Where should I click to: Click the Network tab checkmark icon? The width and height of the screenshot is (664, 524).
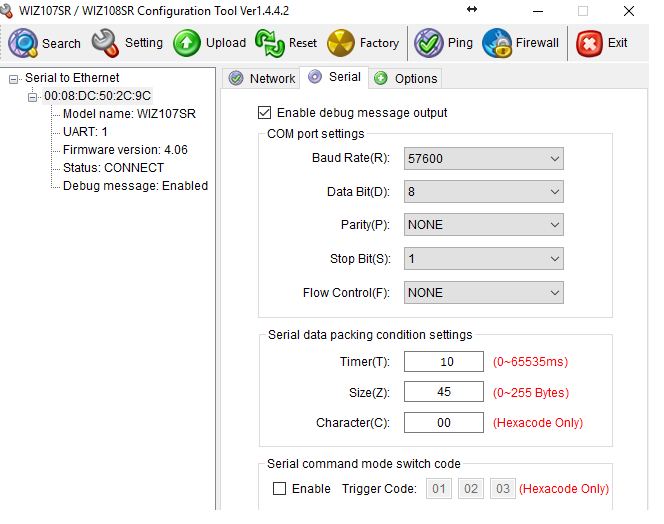click(x=236, y=78)
